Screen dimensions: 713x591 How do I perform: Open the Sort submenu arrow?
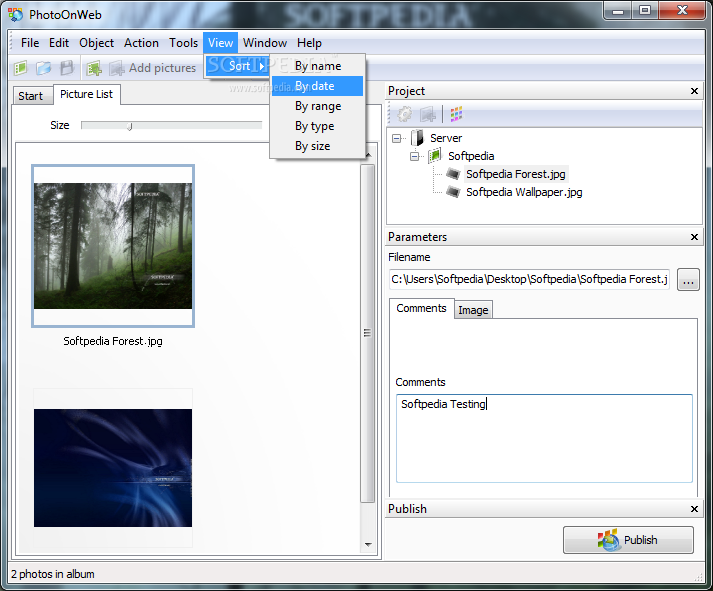coord(261,66)
